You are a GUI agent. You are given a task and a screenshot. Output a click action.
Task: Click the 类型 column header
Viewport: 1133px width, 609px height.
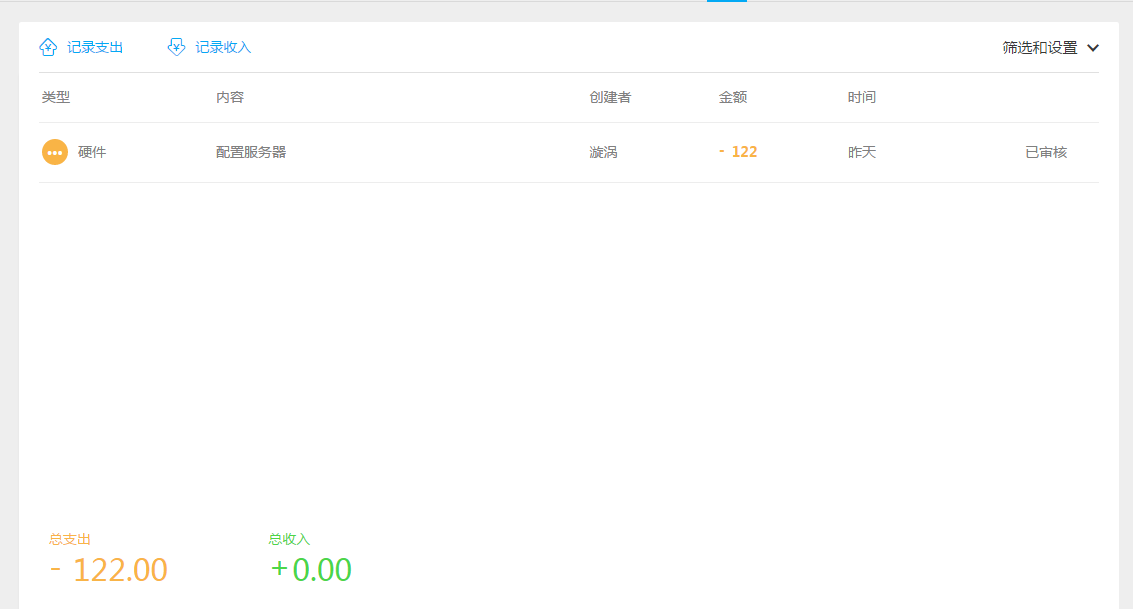[x=55, y=97]
